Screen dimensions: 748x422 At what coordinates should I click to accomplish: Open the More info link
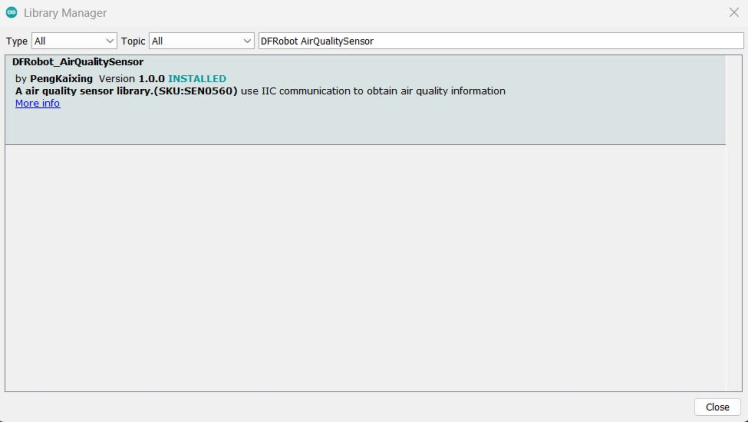(x=37, y=103)
